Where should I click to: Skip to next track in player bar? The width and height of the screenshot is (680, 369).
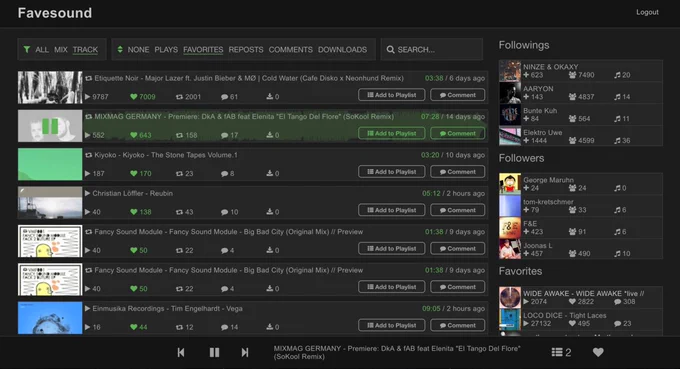(245, 353)
